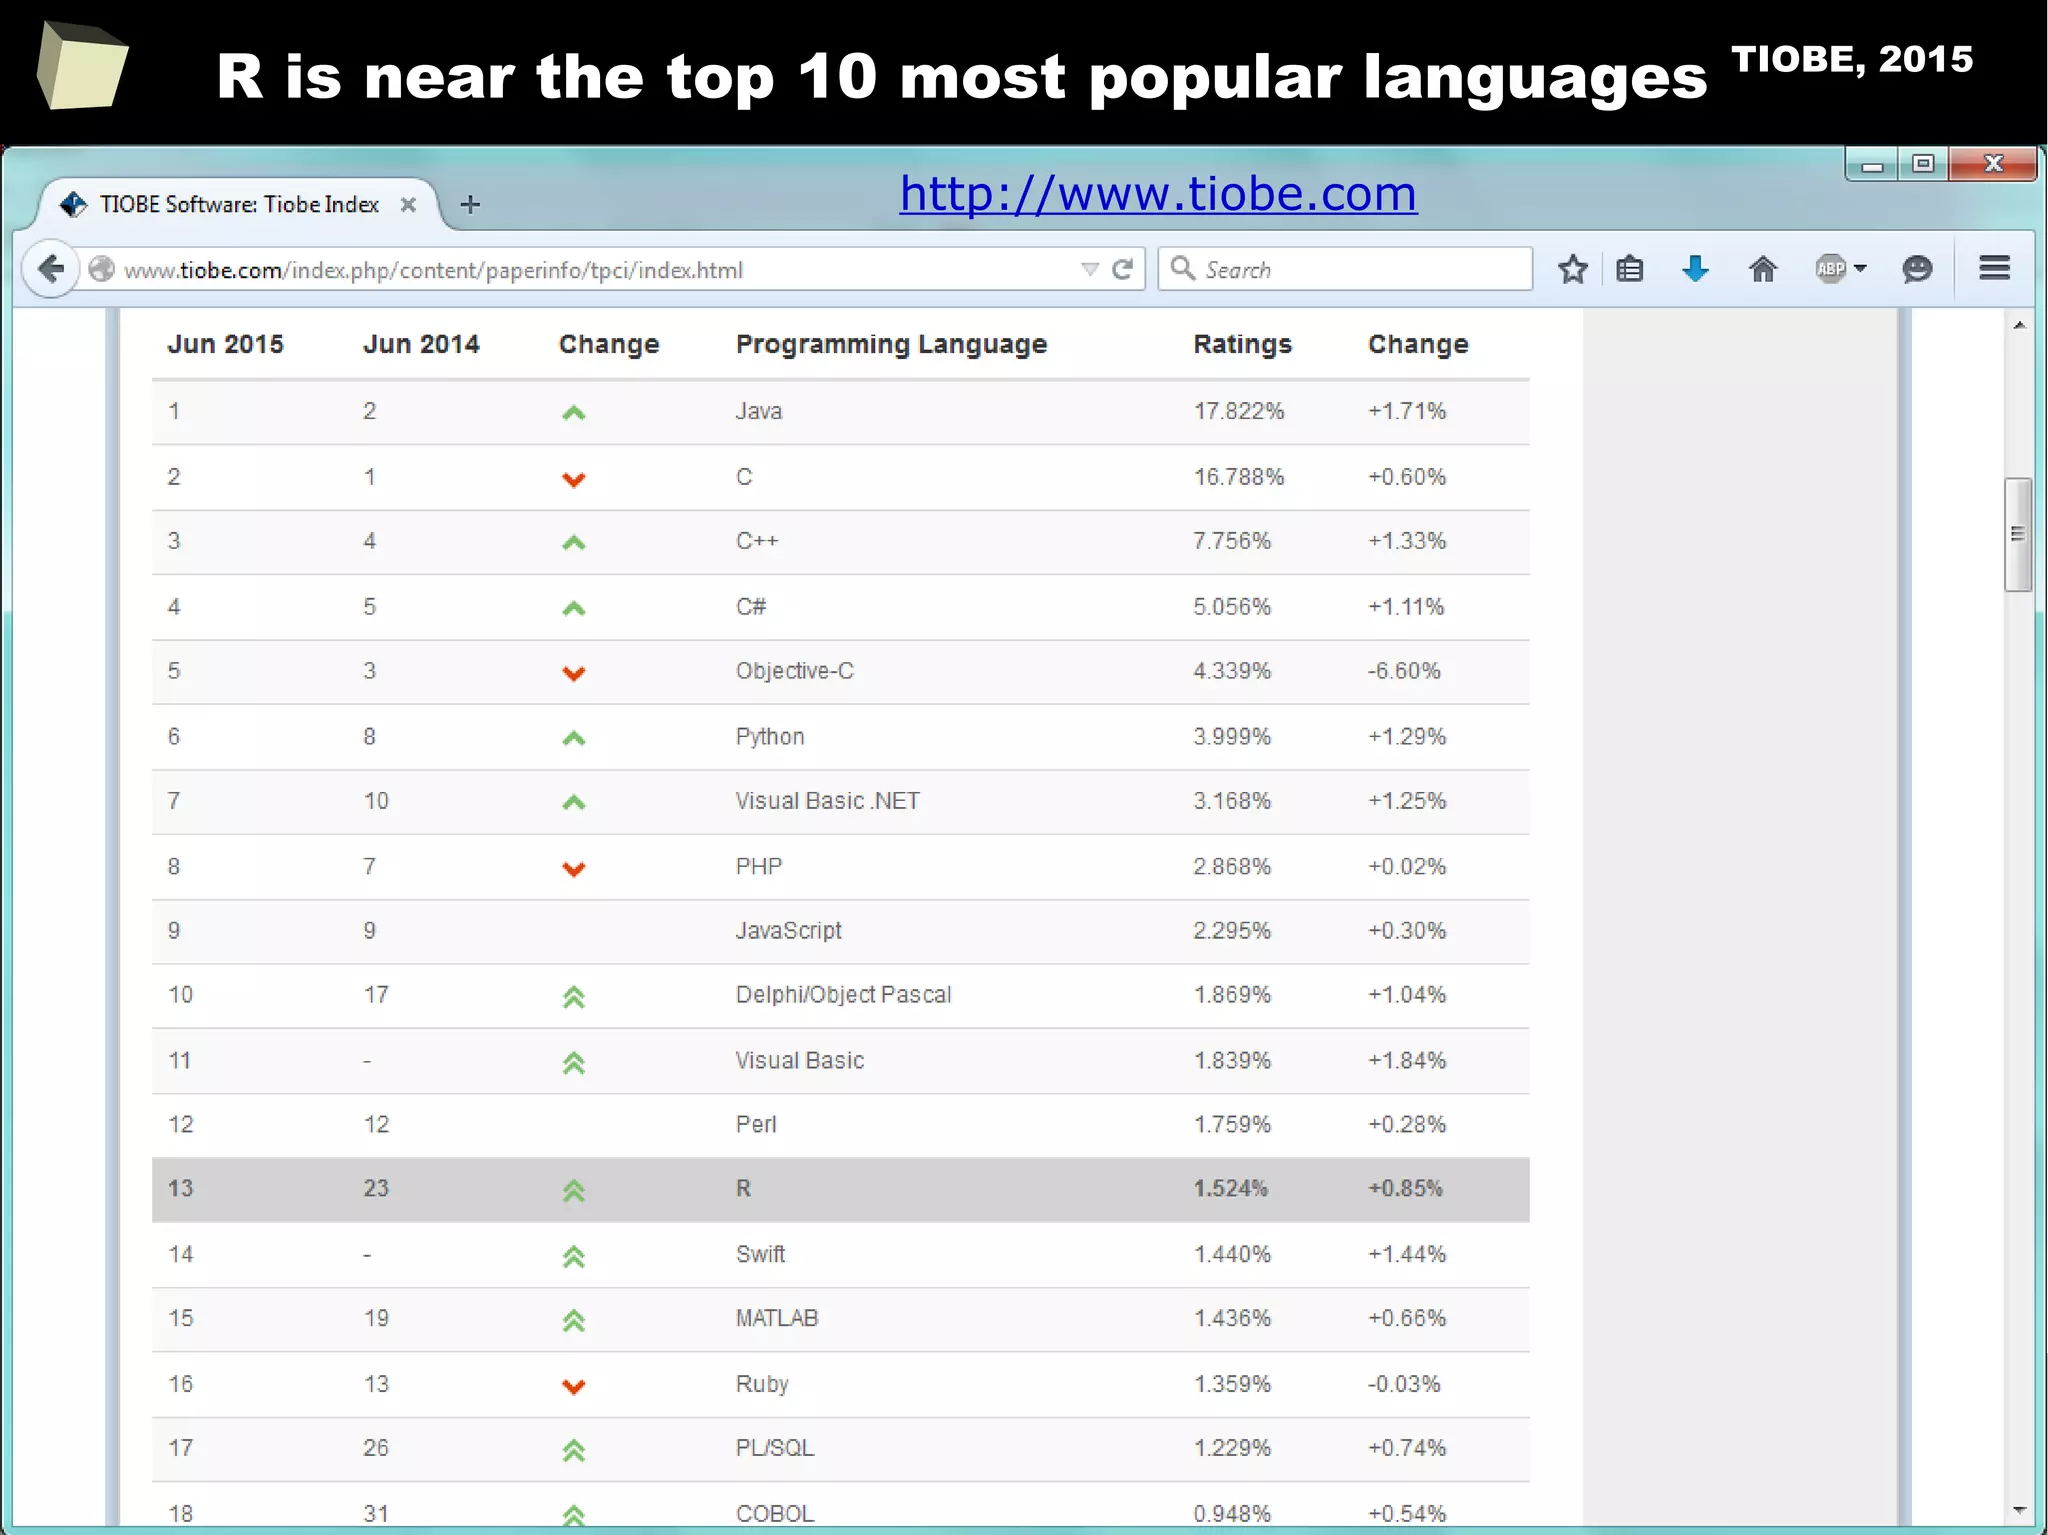Click the double up arrow in Swift row
This screenshot has height=1535, width=2048.
click(573, 1257)
